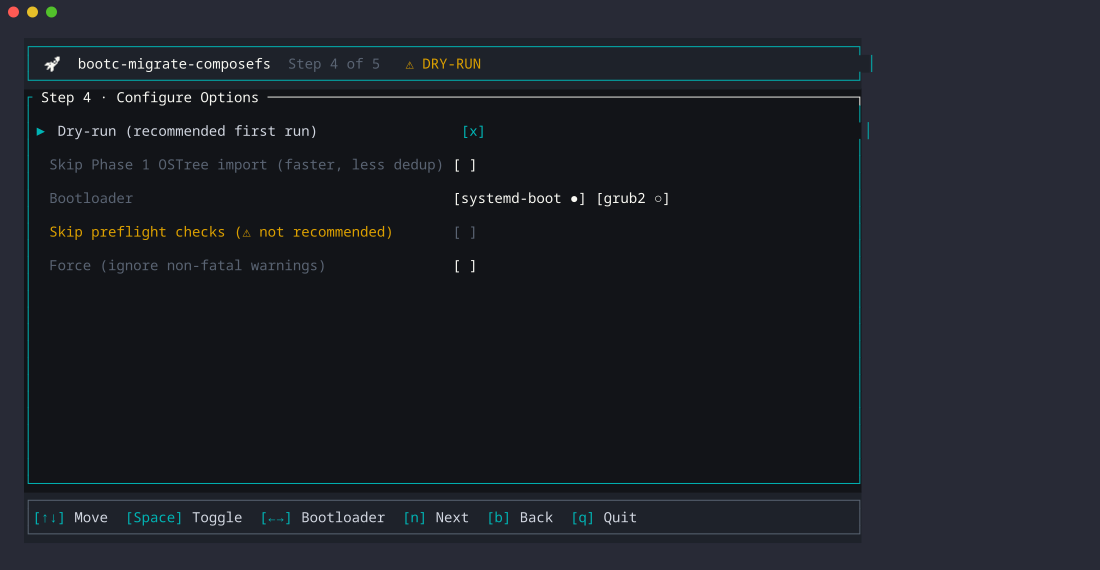Minimize the window with yellow button
Screen dimensions: 1100x570
tap(32, 12)
